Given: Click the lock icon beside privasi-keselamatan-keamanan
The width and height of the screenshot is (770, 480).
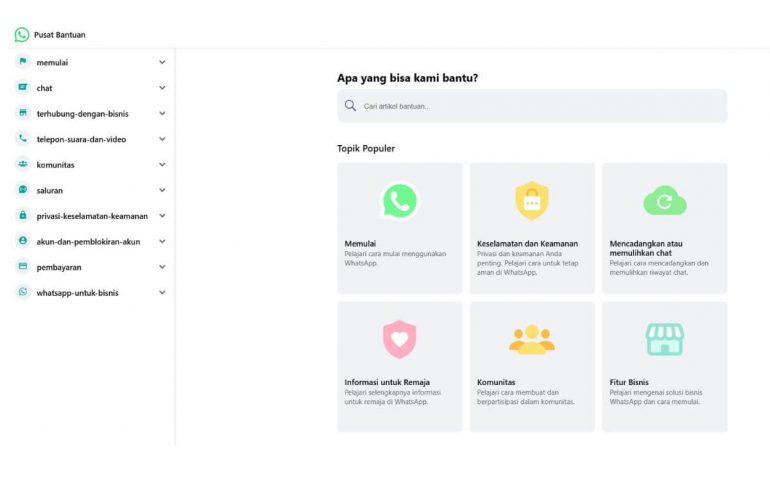Looking at the screenshot, I should coord(23,215).
